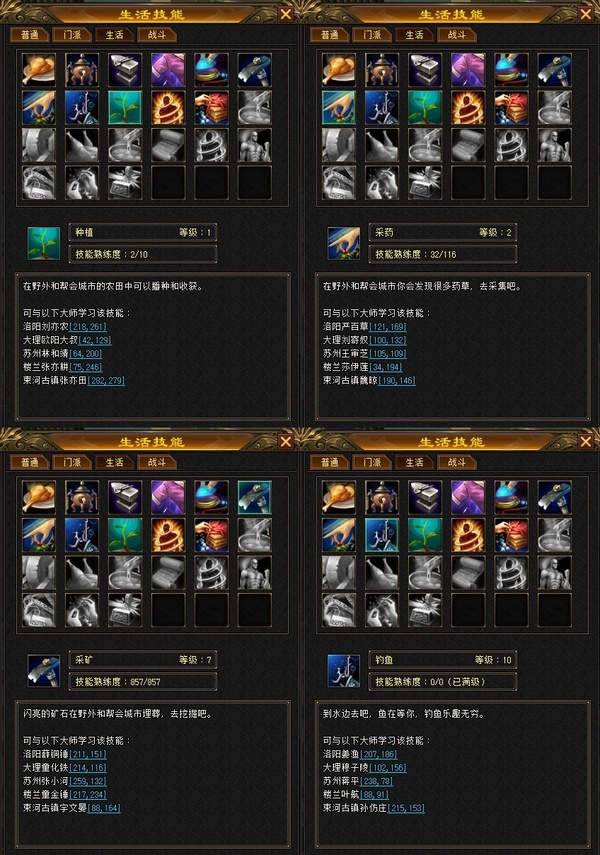600x855 pixels.
Task: Select the purple robe tailoring icon in the 采矿 panel
Action: [168, 498]
